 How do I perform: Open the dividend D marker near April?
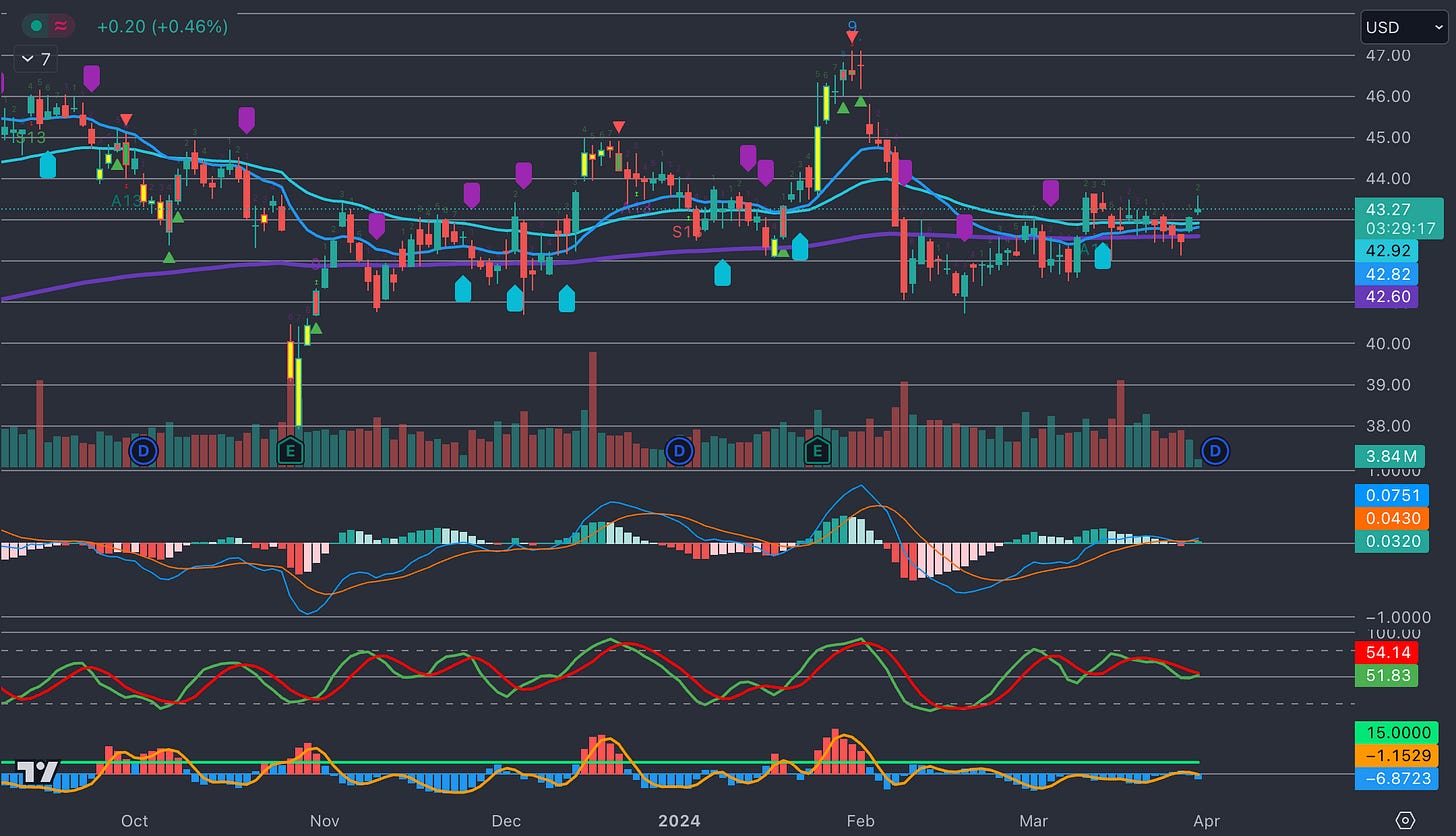1216,451
